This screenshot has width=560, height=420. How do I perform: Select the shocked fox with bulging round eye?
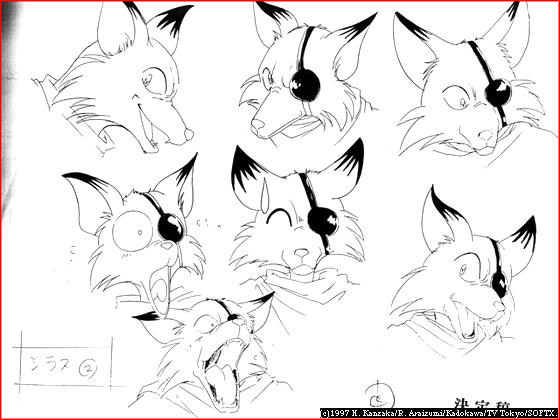[134, 234]
